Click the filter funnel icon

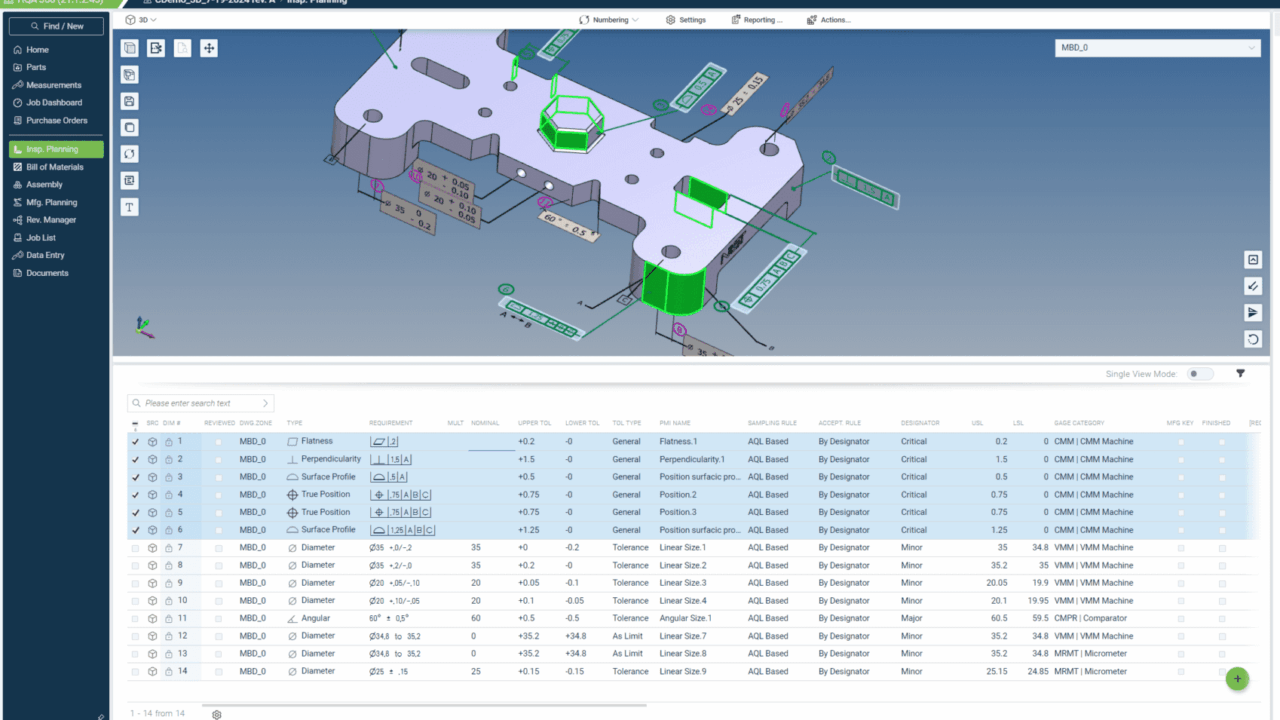pos(1241,373)
